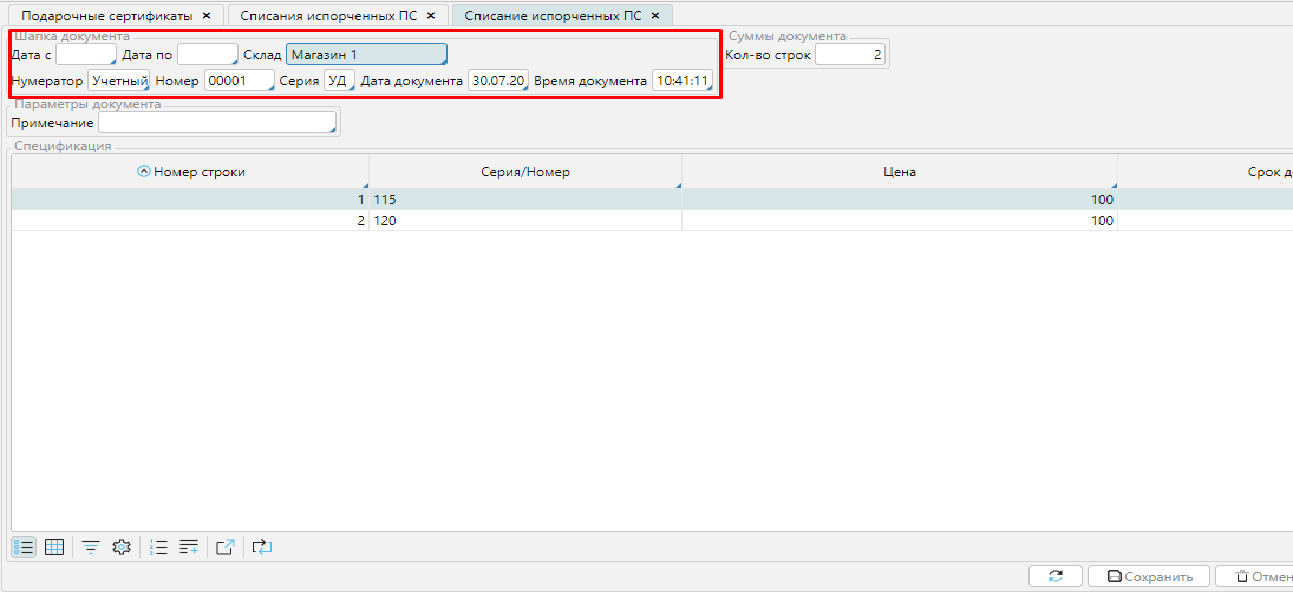Open table settings gear icon
Screen dimensions: 1293x592
tap(122, 547)
